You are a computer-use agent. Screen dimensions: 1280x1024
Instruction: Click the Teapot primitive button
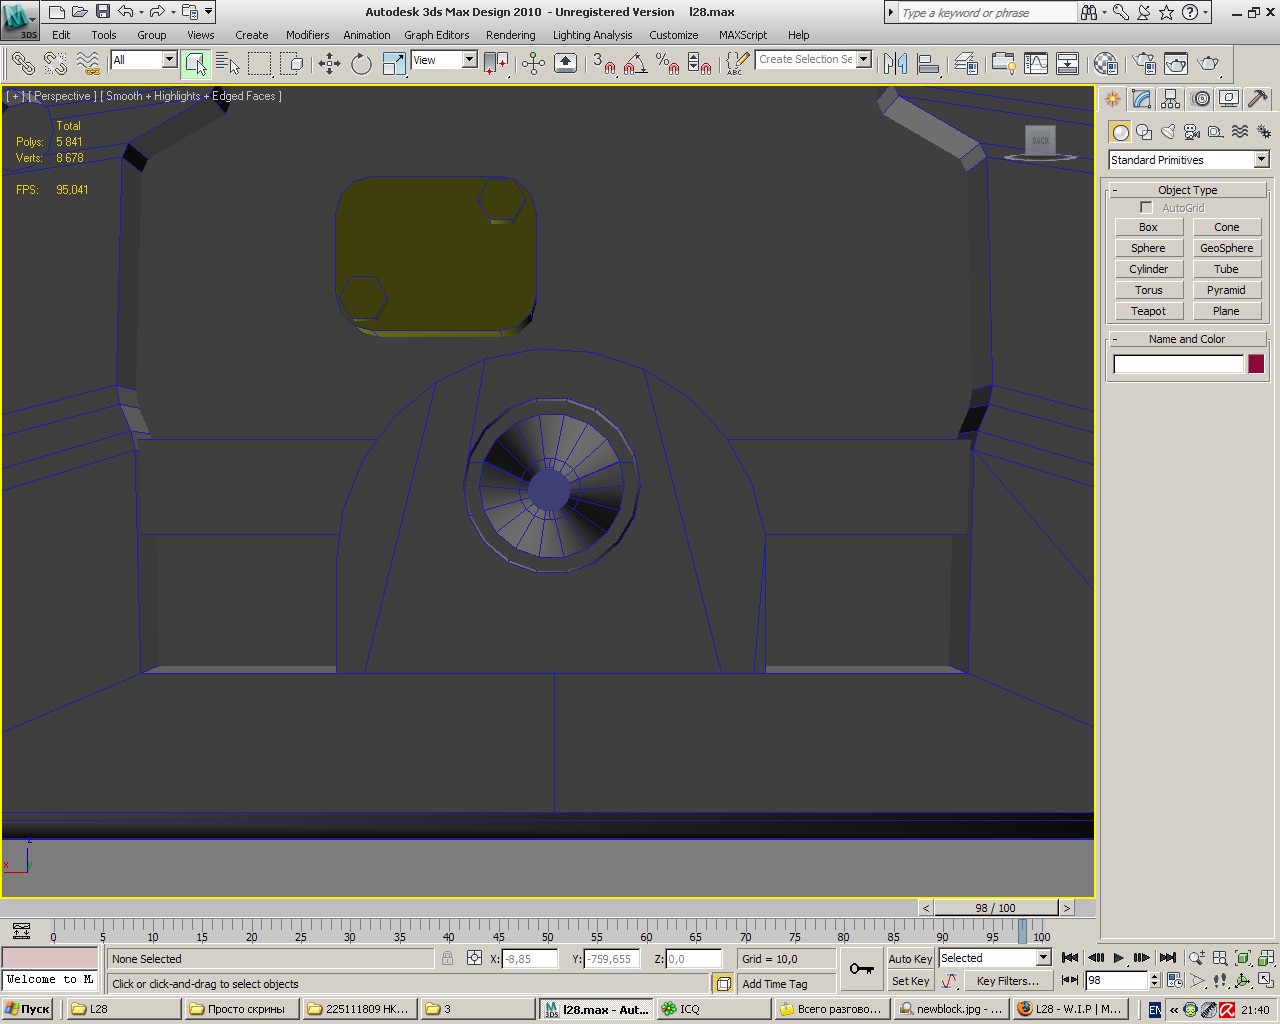(x=1148, y=311)
